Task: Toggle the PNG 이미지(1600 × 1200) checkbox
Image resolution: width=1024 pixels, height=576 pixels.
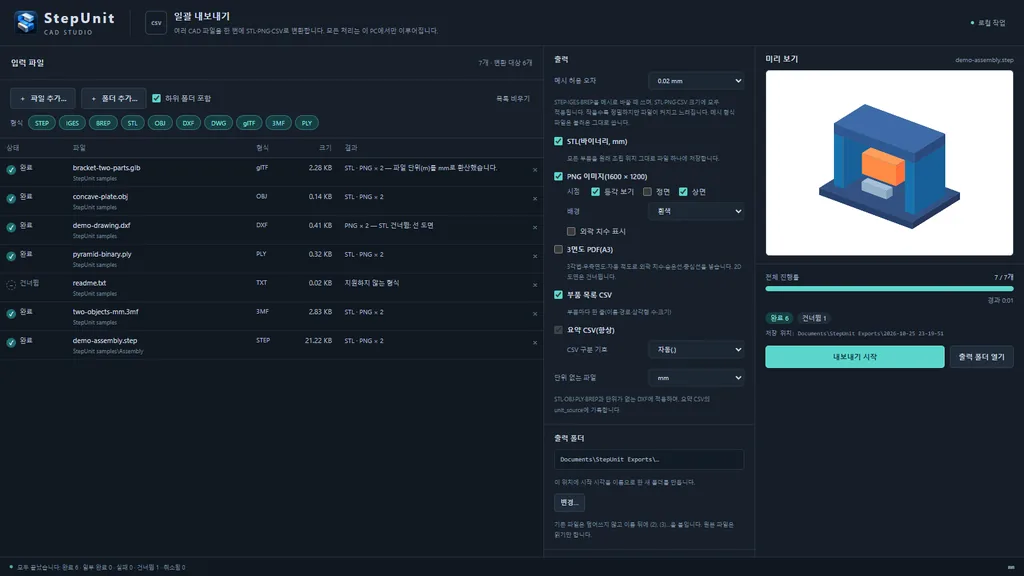Action: (x=558, y=176)
